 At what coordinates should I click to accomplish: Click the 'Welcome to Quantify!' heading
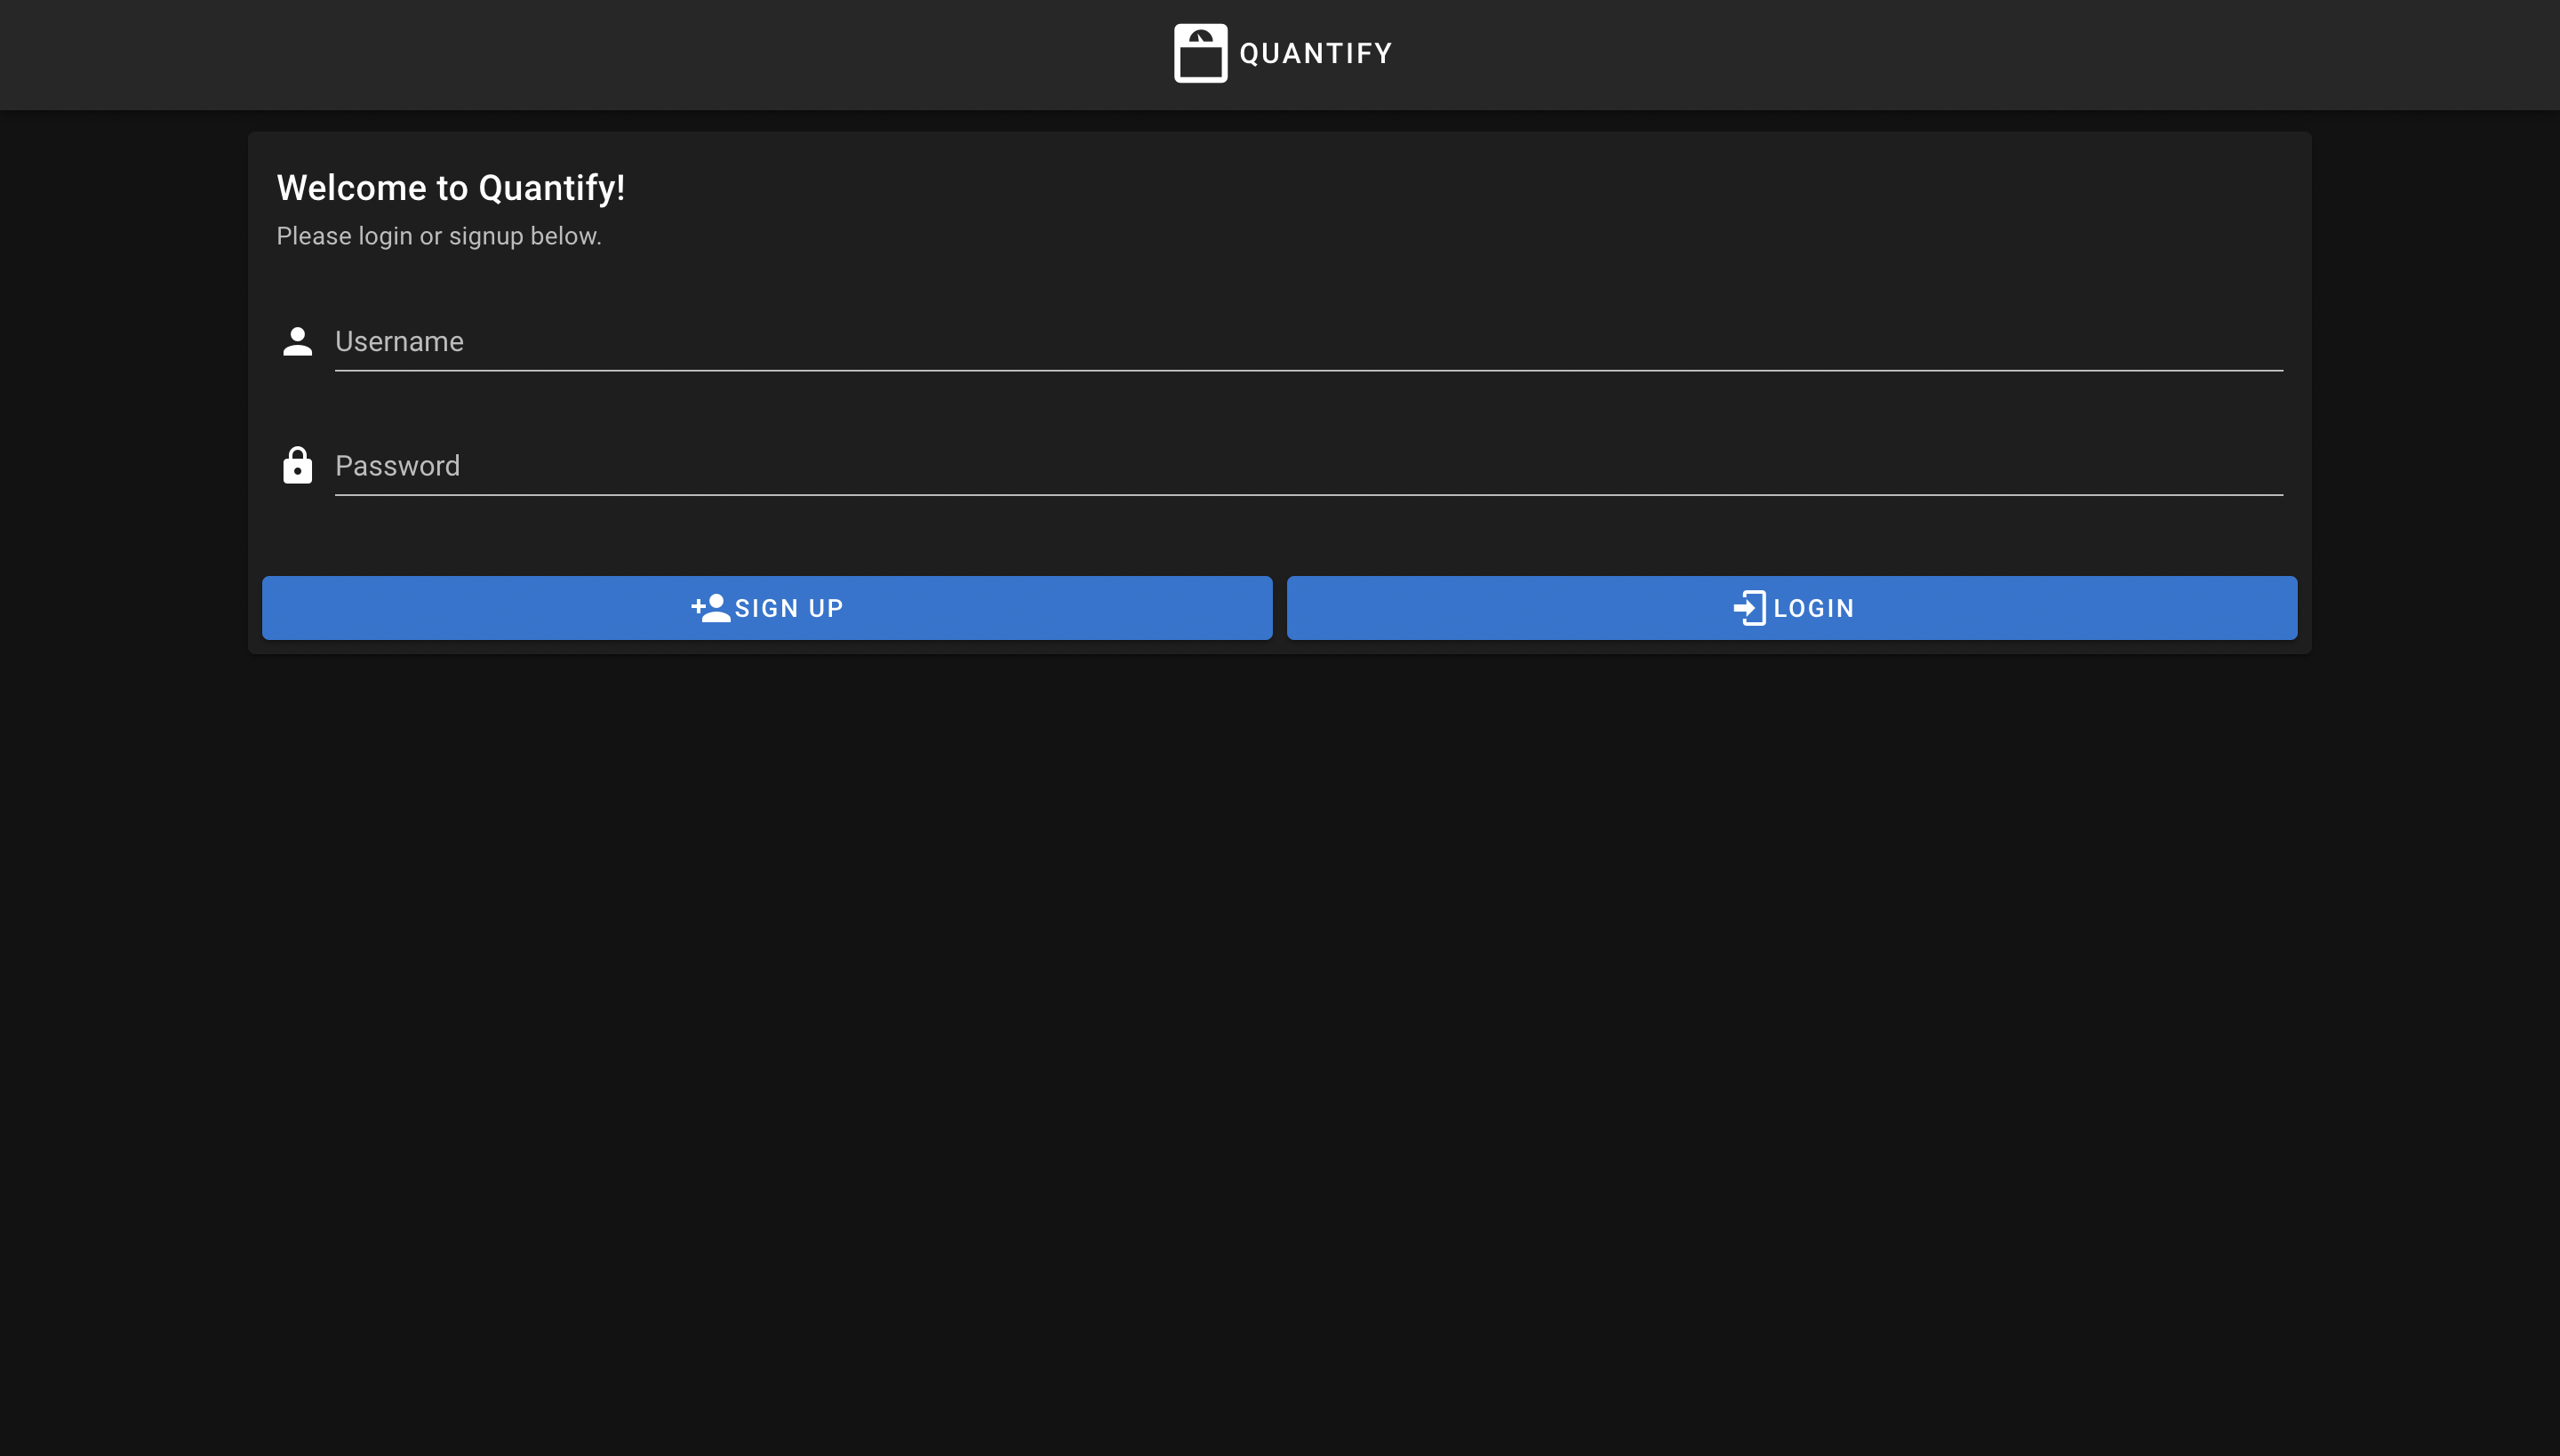(450, 188)
